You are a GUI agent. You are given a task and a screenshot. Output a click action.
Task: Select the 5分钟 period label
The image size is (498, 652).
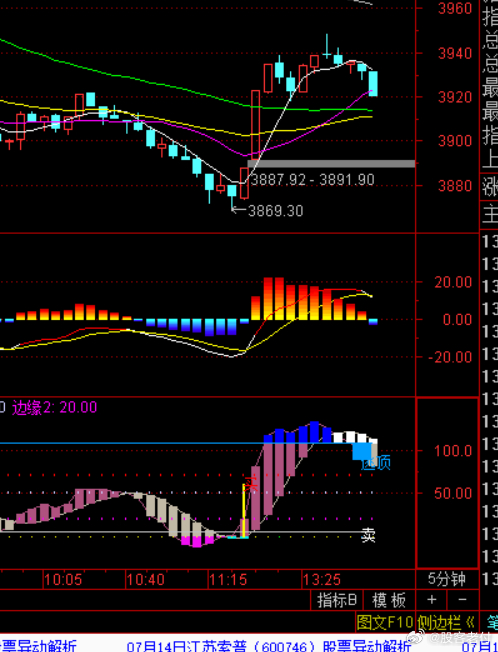[x=447, y=579]
